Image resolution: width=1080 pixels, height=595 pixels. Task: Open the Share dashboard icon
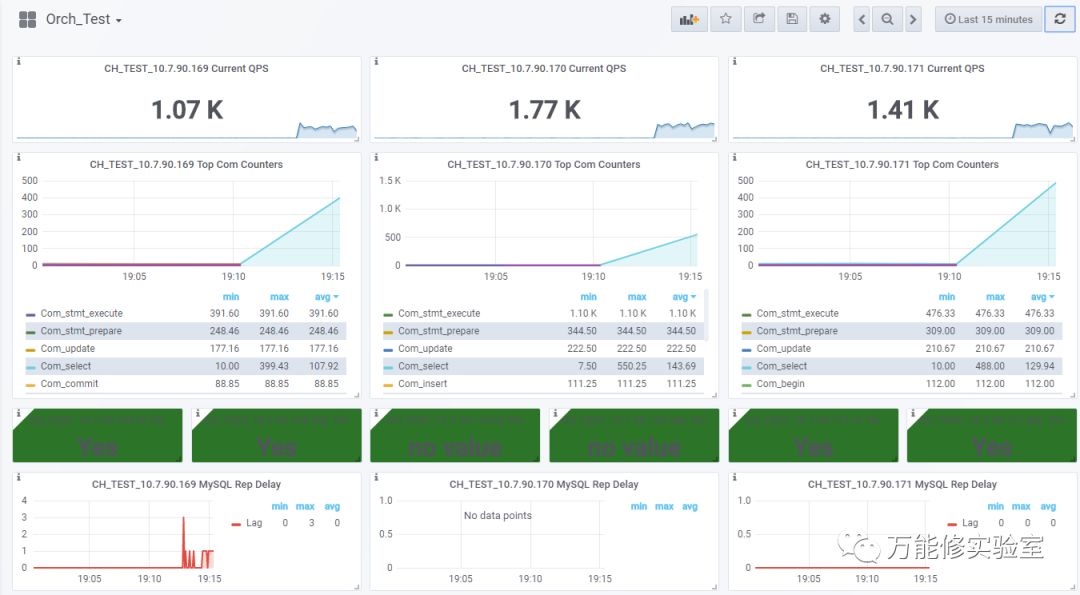tap(758, 19)
